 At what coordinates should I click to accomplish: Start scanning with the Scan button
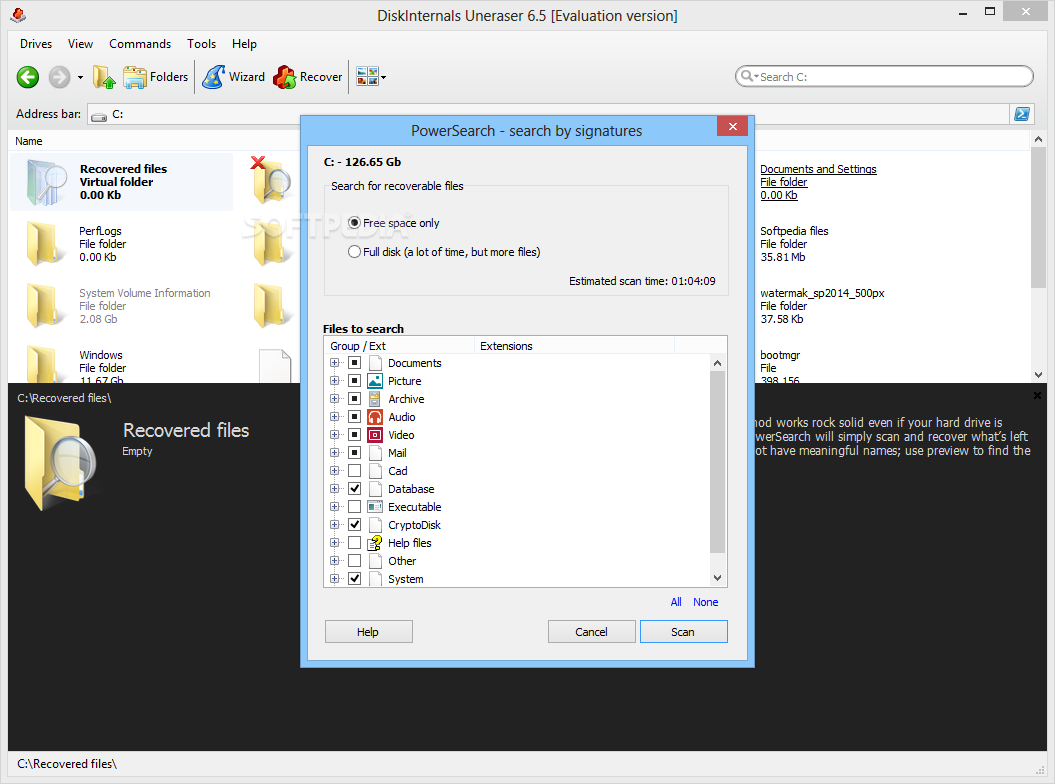[x=683, y=632]
